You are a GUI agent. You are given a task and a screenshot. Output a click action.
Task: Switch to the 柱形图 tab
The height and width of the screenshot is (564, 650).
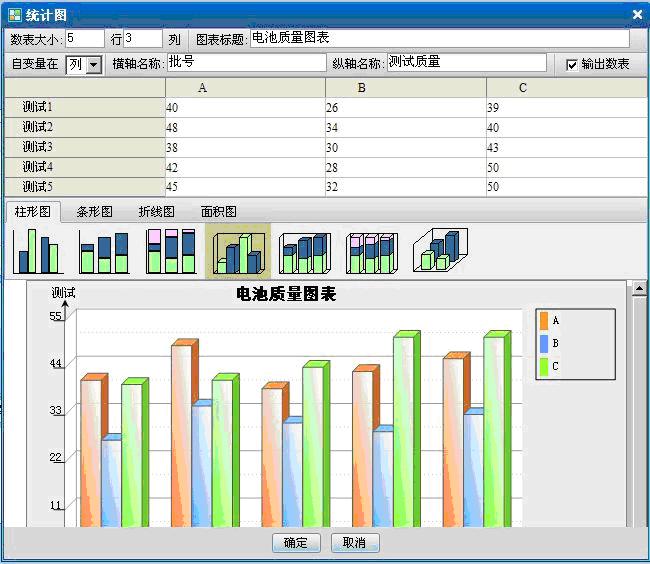pos(32,212)
